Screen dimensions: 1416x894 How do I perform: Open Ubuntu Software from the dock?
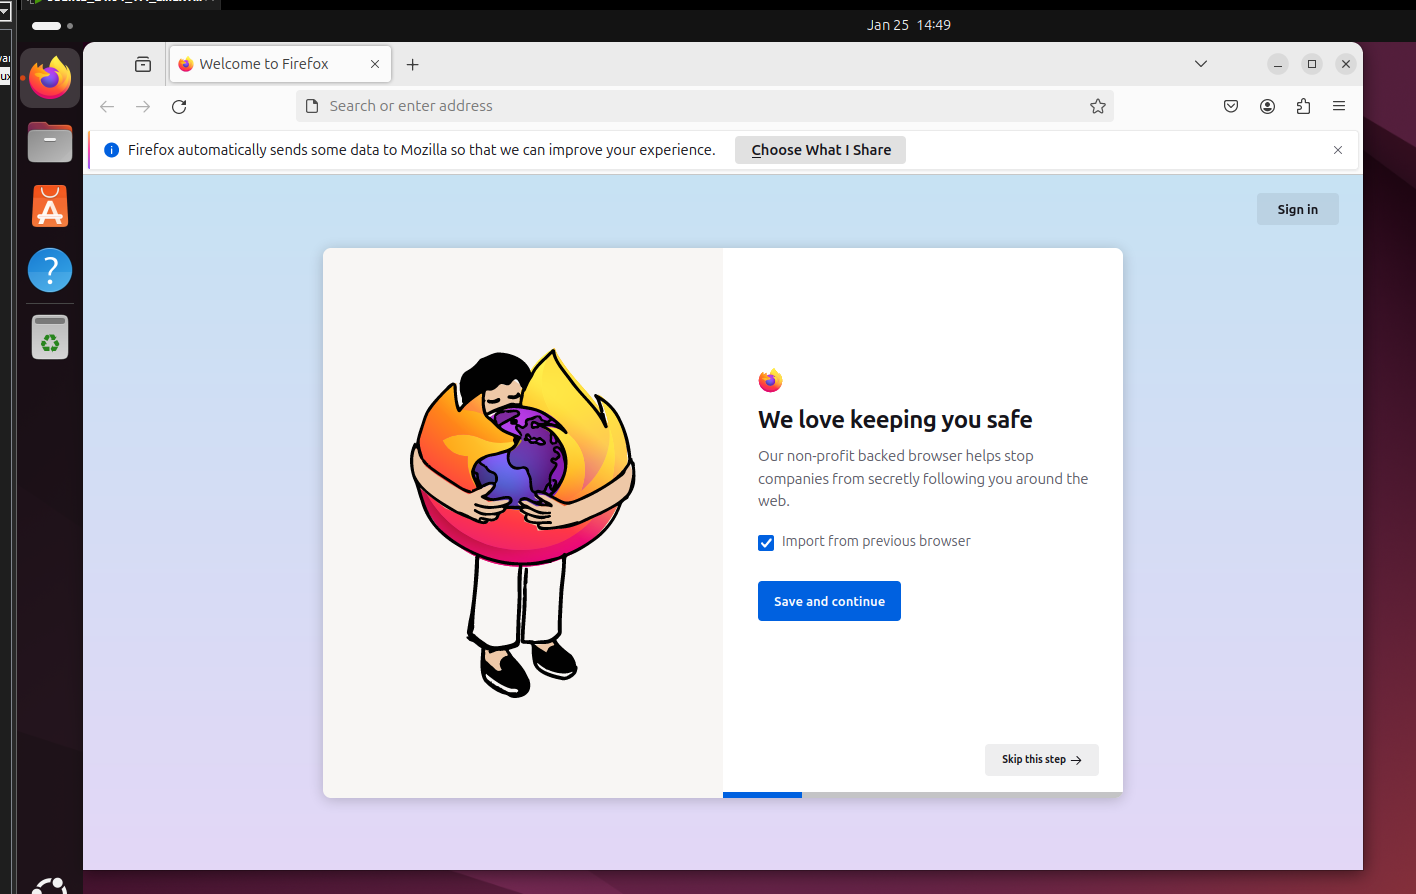[50, 207]
